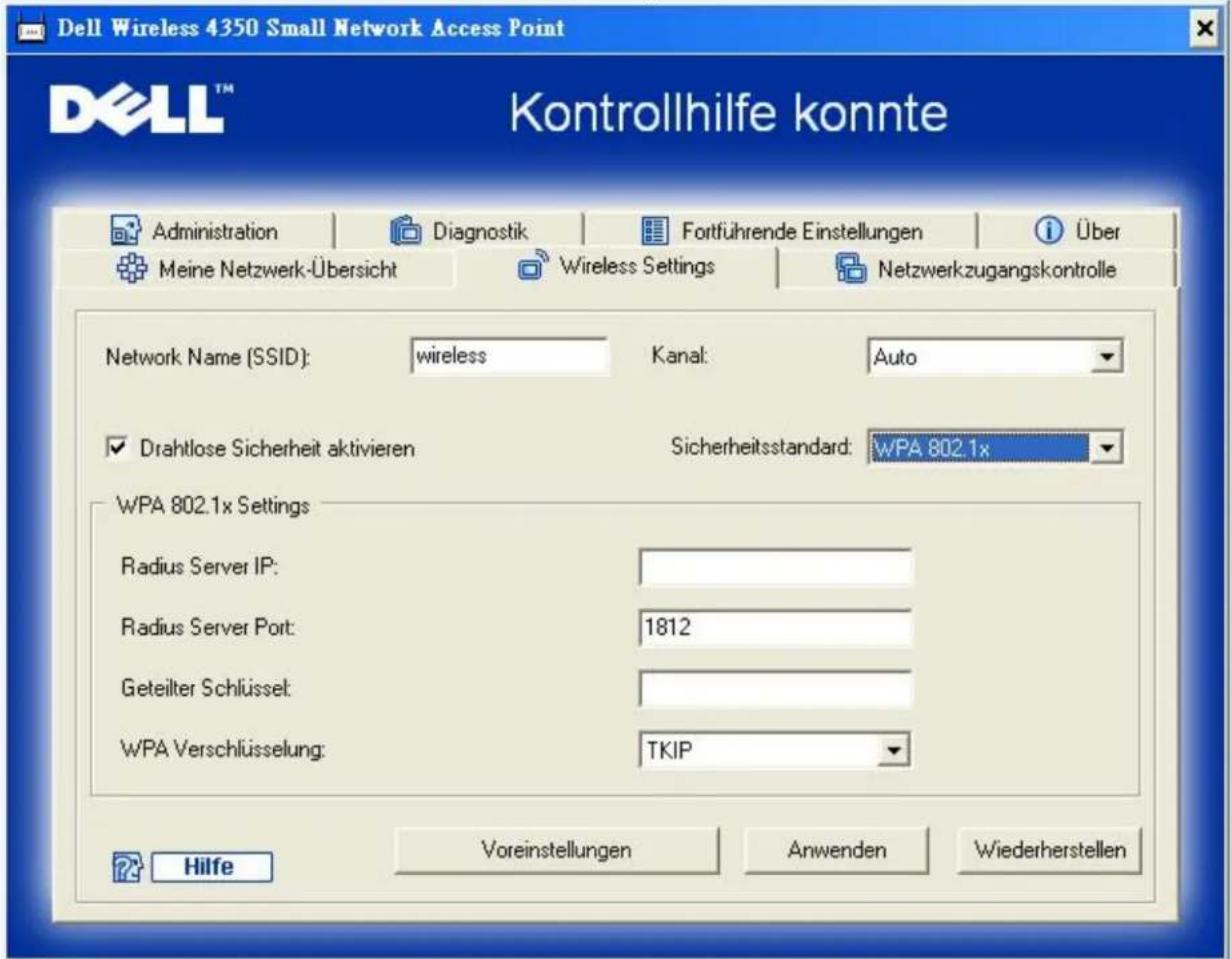Select the Netzwerkzugangskontrolle tab
This screenshot has height=959, width=1231.
pos(978,269)
